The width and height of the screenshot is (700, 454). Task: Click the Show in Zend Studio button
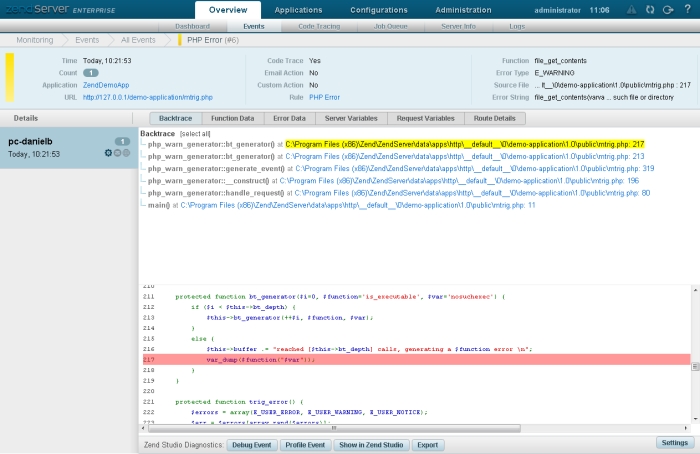pos(370,444)
